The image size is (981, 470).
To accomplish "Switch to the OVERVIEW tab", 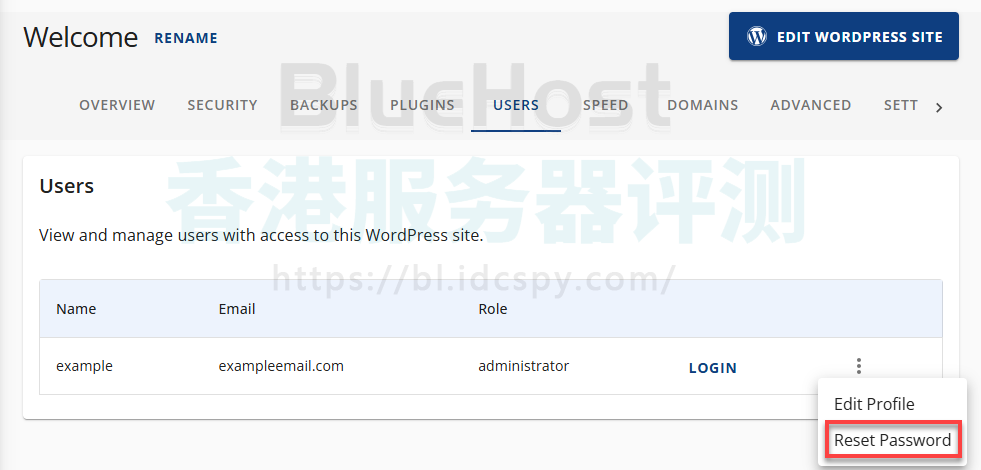I will 117,105.
